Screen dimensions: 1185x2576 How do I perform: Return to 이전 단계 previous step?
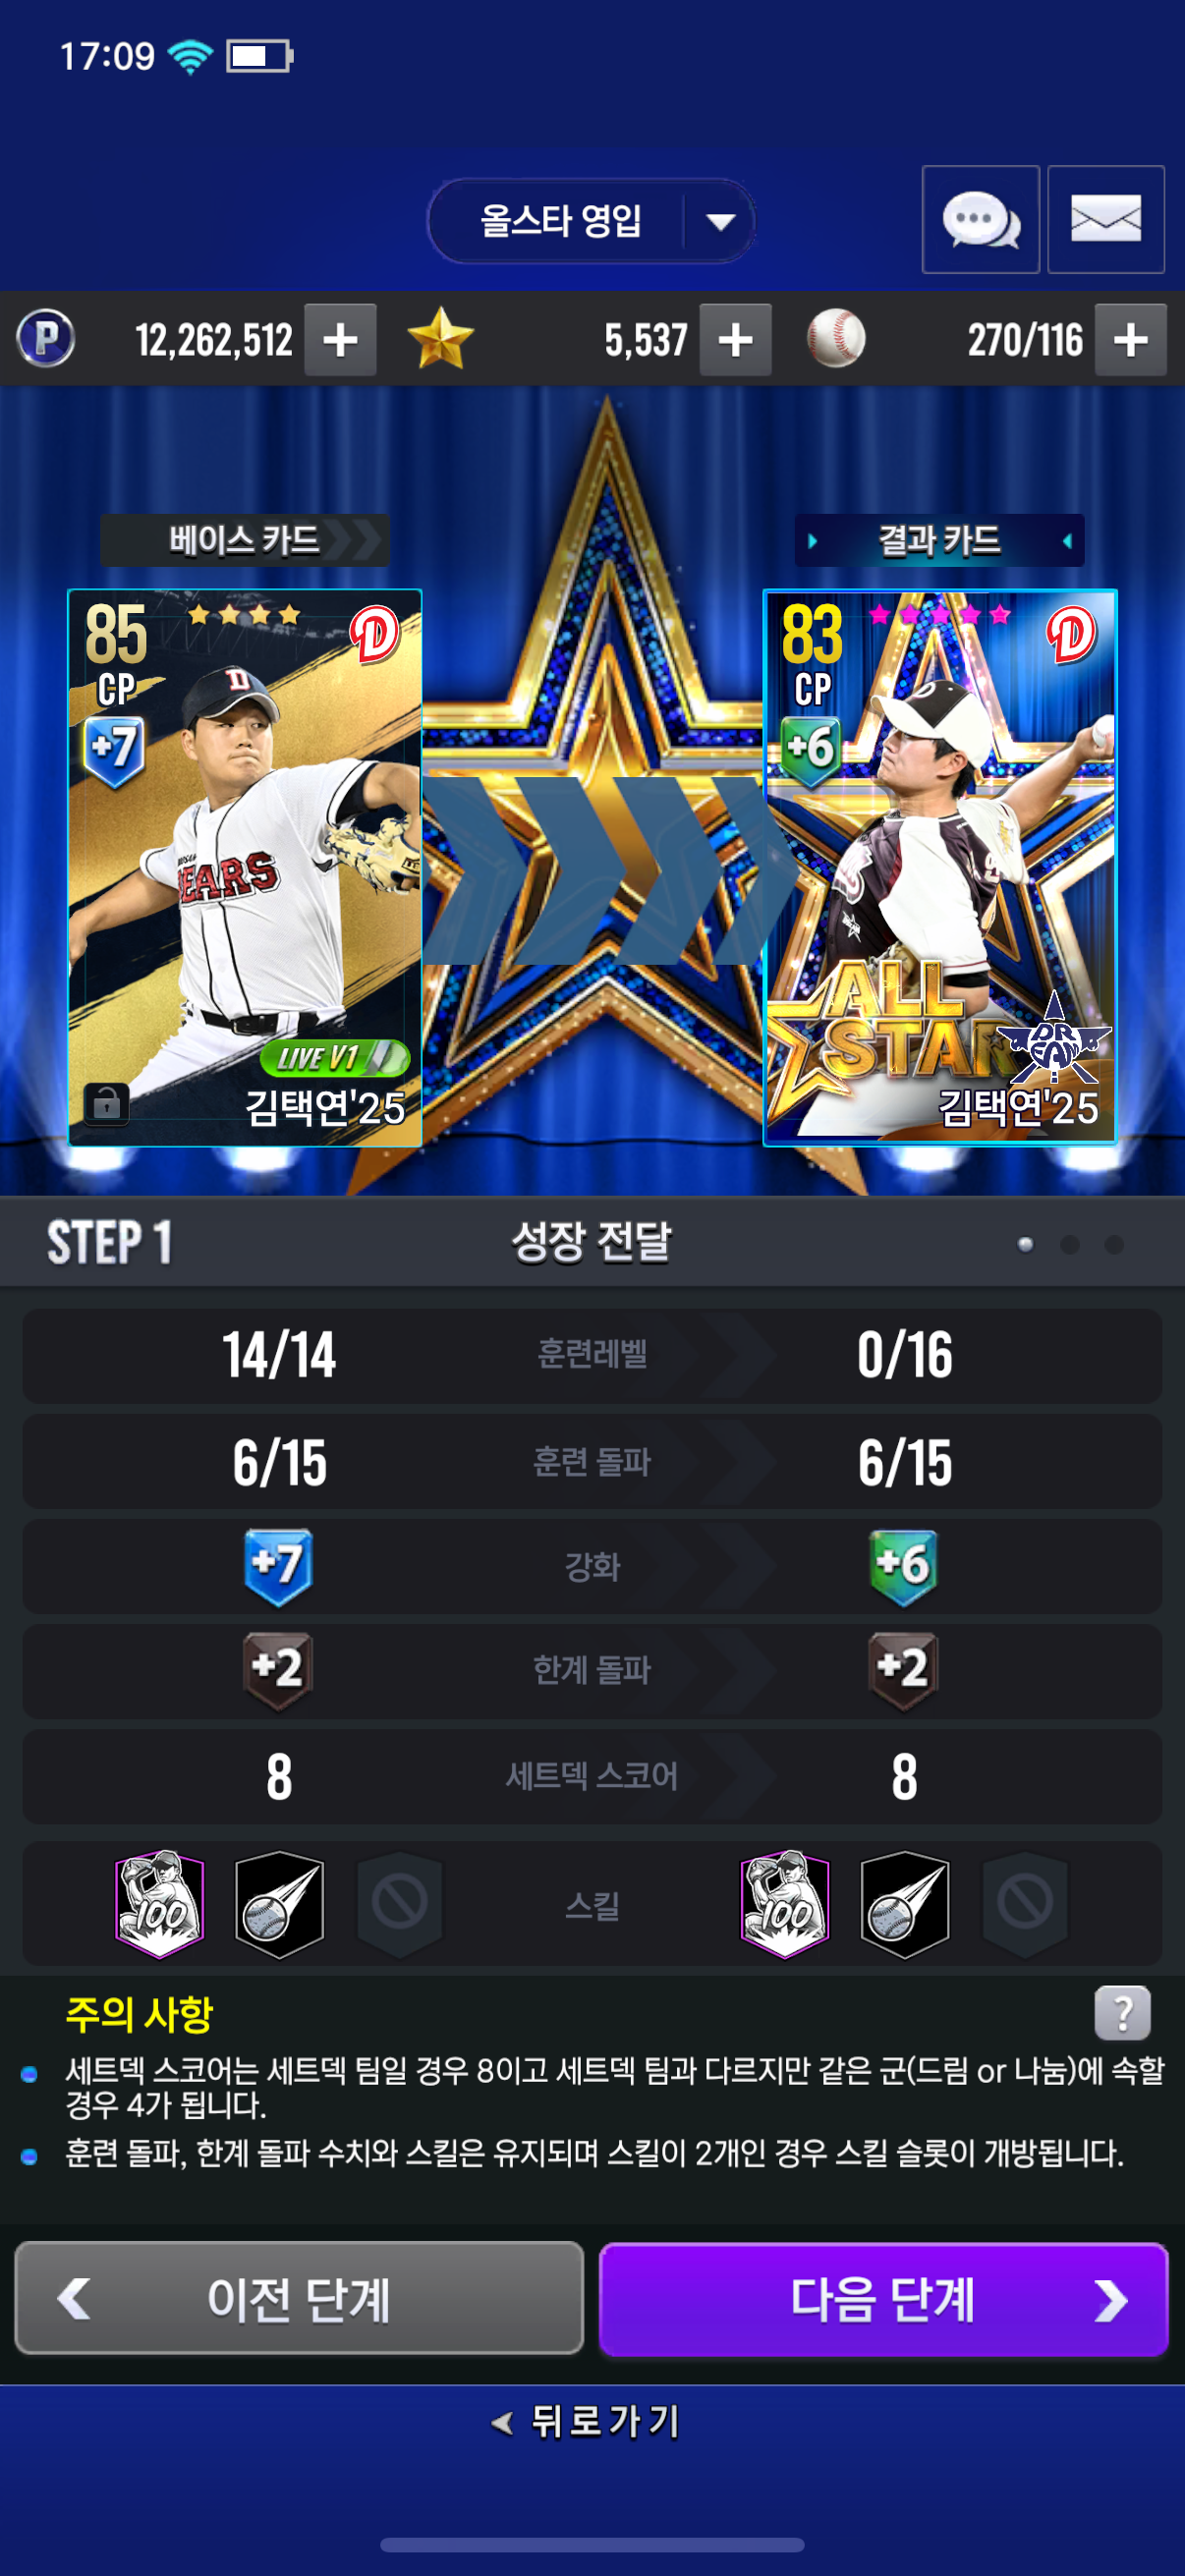pyautogui.click(x=299, y=2298)
